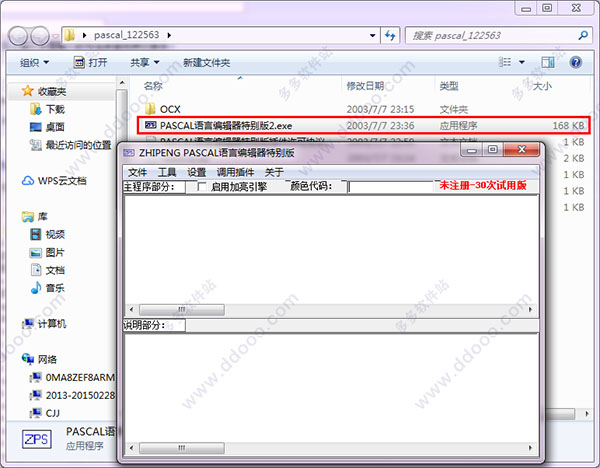This screenshot has width=600, height=468.
Task: Click the Explorer back navigation button
Action: coord(18,36)
